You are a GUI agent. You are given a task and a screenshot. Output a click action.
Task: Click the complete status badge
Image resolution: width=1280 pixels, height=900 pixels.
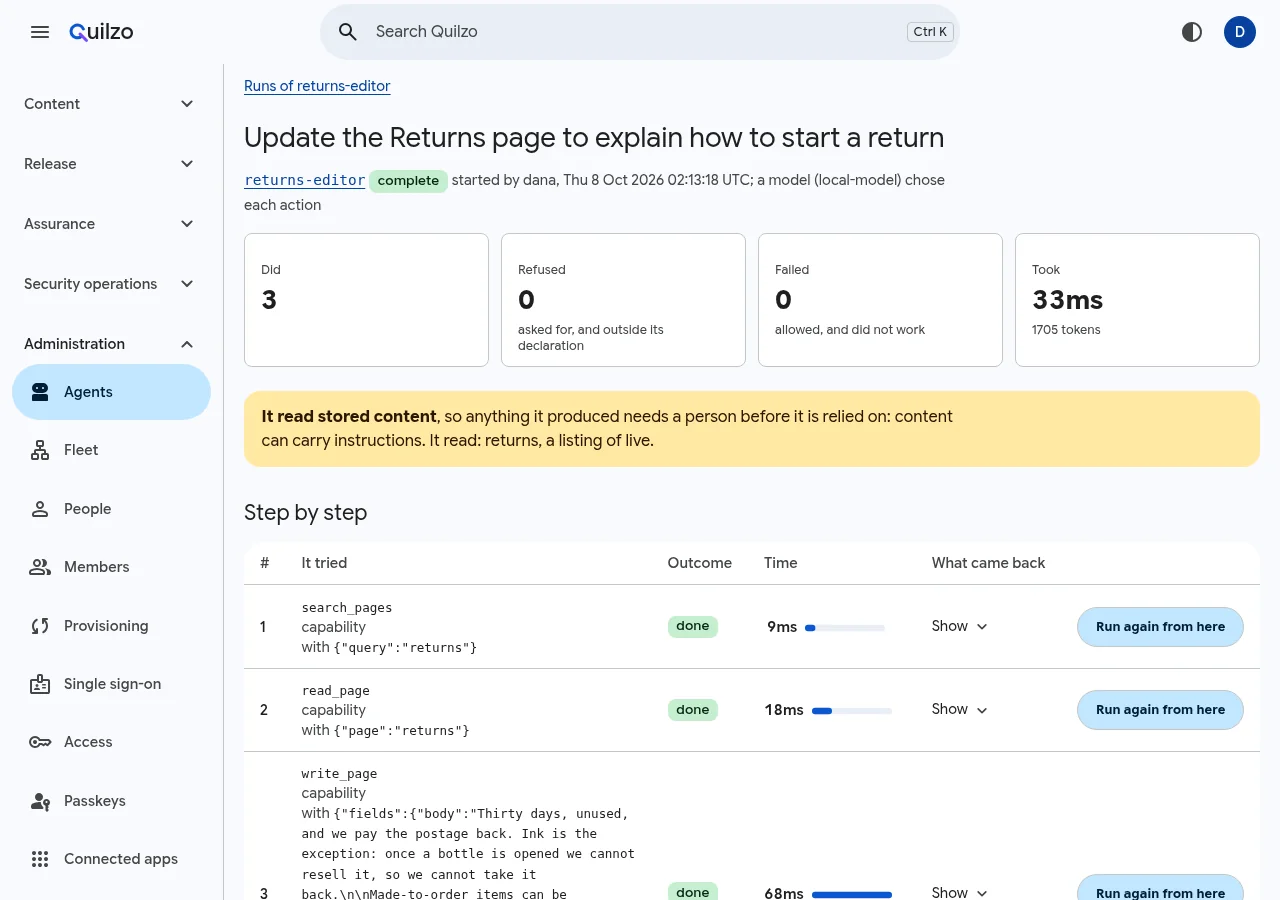click(408, 181)
